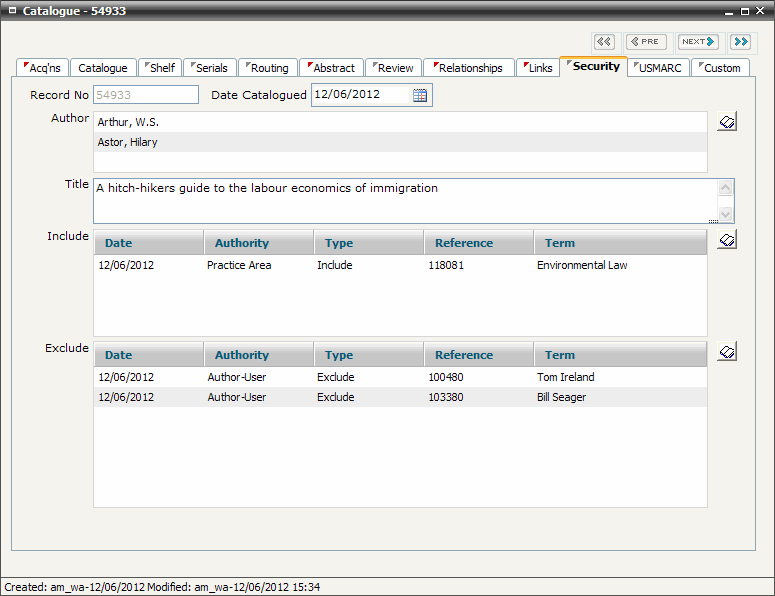Click the edit icon beside Exclude table
This screenshot has height=596, width=775.
pos(727,352)
